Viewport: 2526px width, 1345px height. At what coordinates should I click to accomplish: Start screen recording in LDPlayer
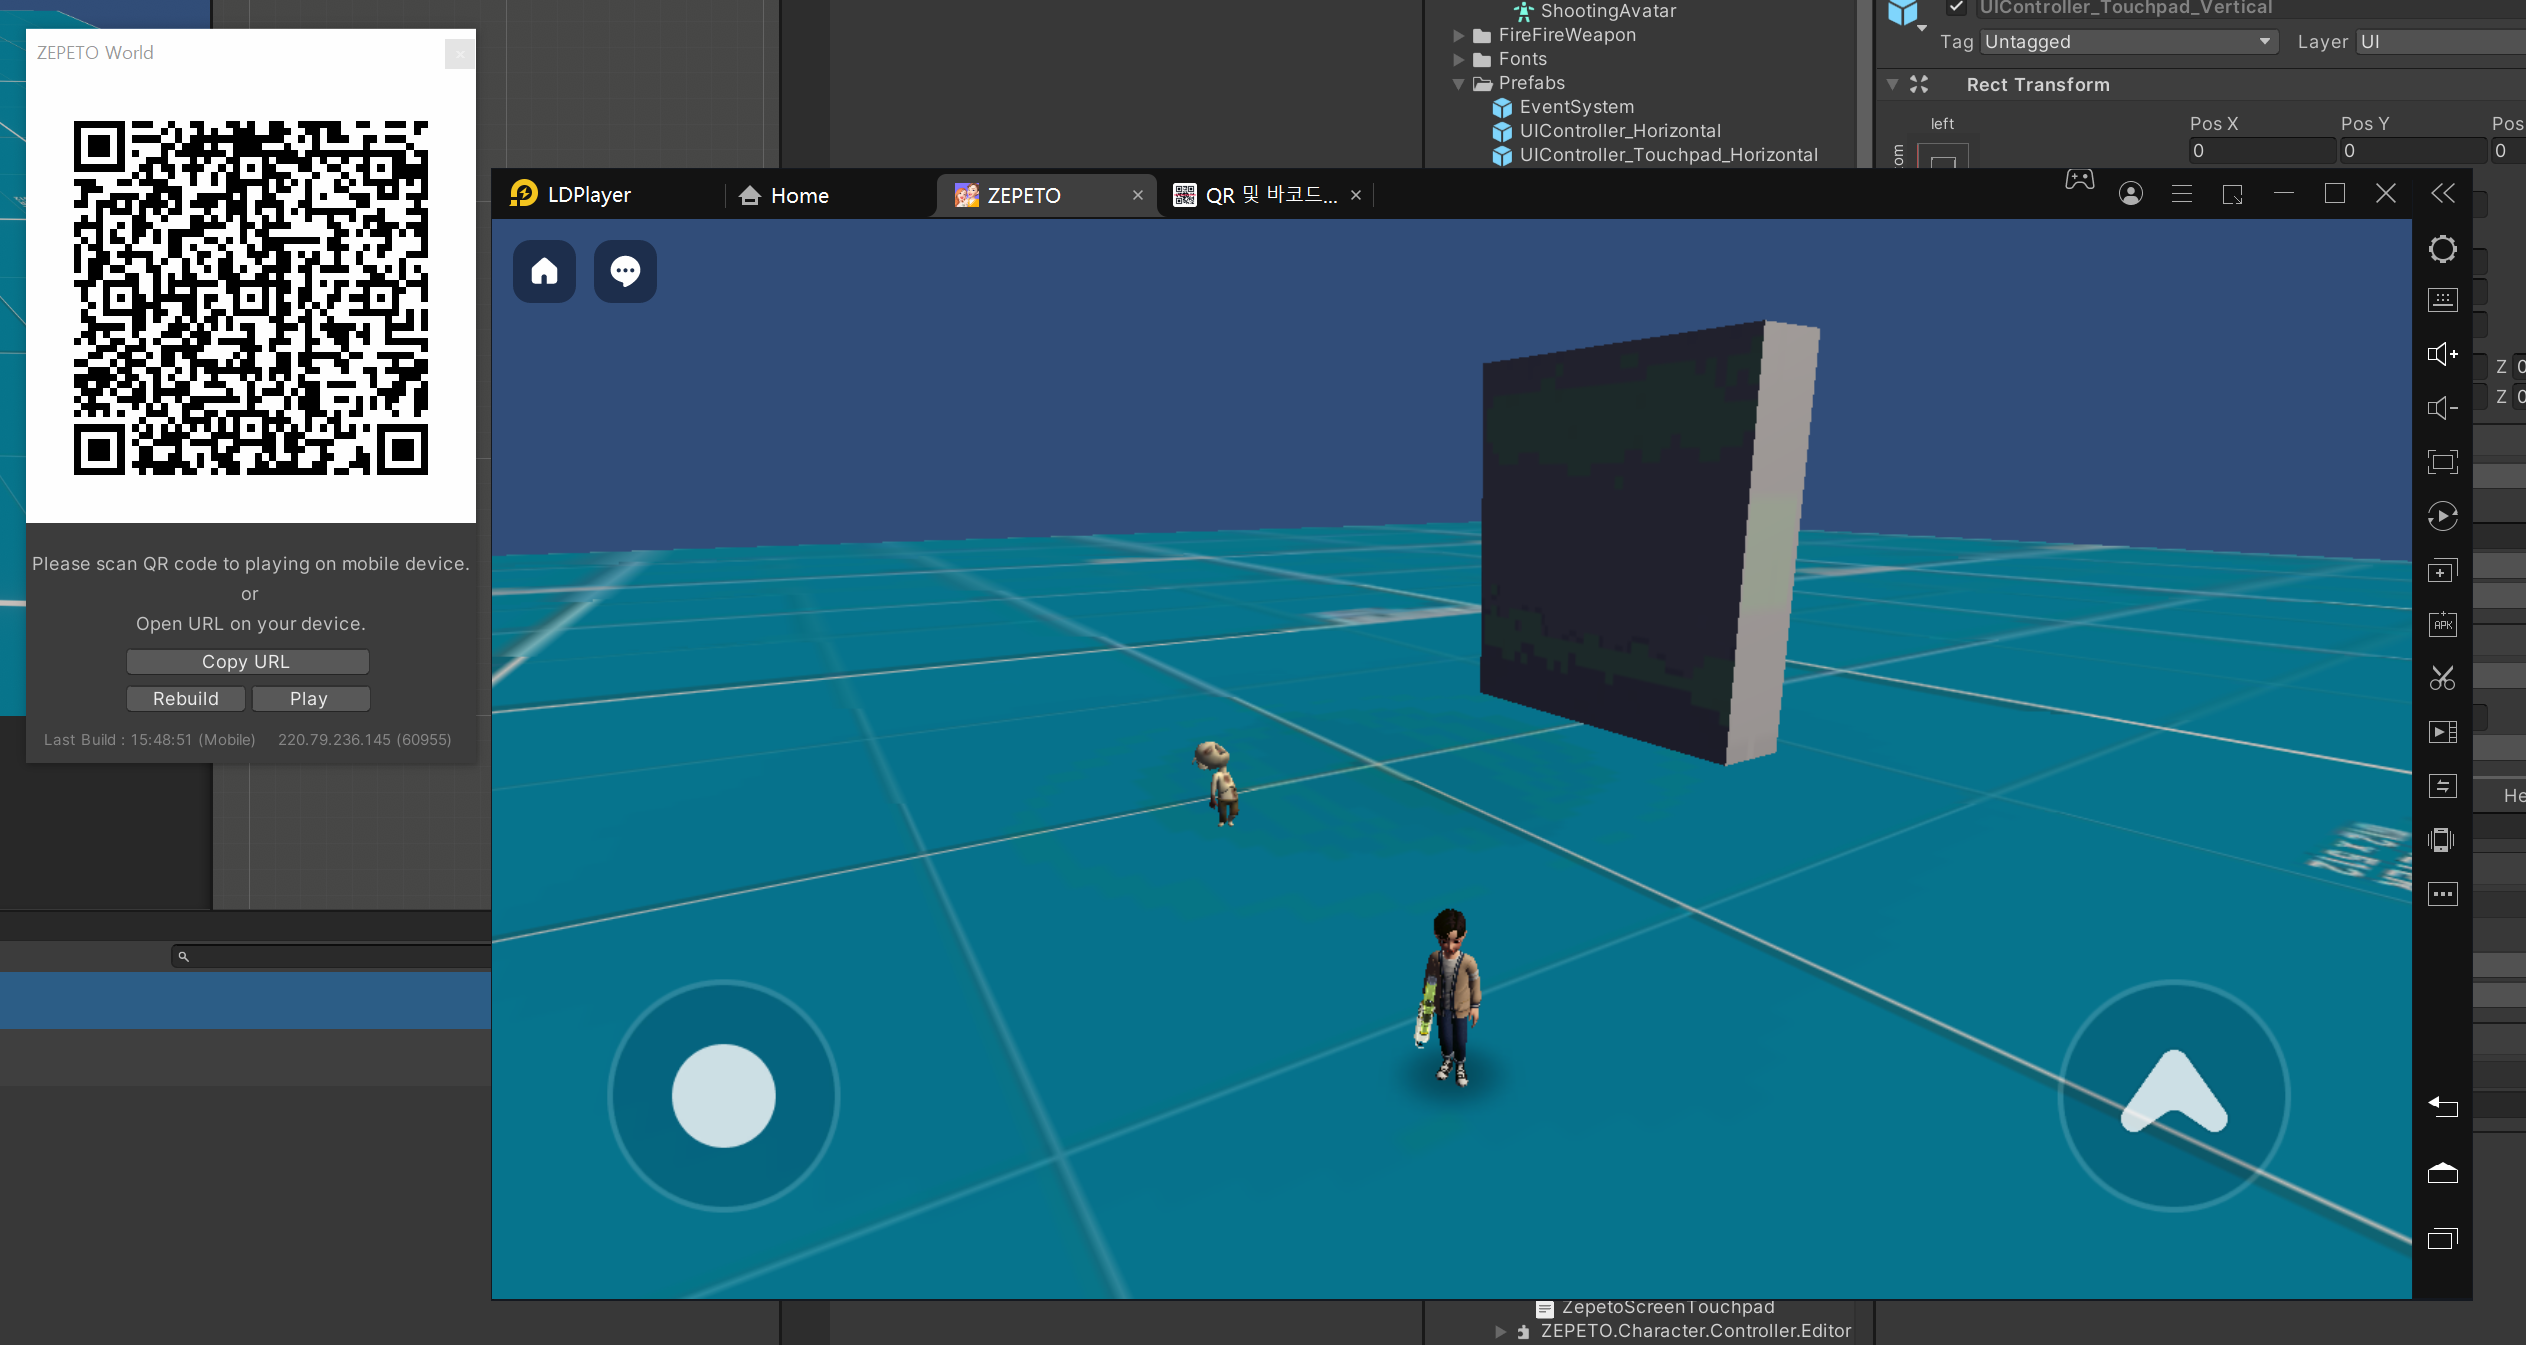coord(2443,731)
